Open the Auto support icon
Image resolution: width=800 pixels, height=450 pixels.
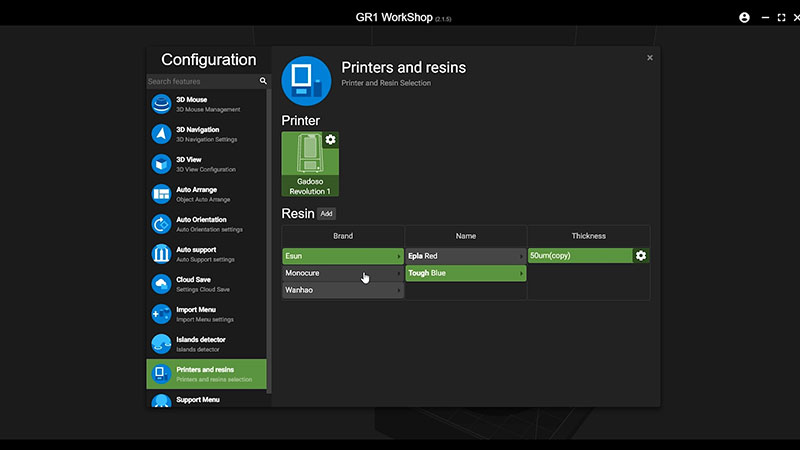tap(161, 254)
